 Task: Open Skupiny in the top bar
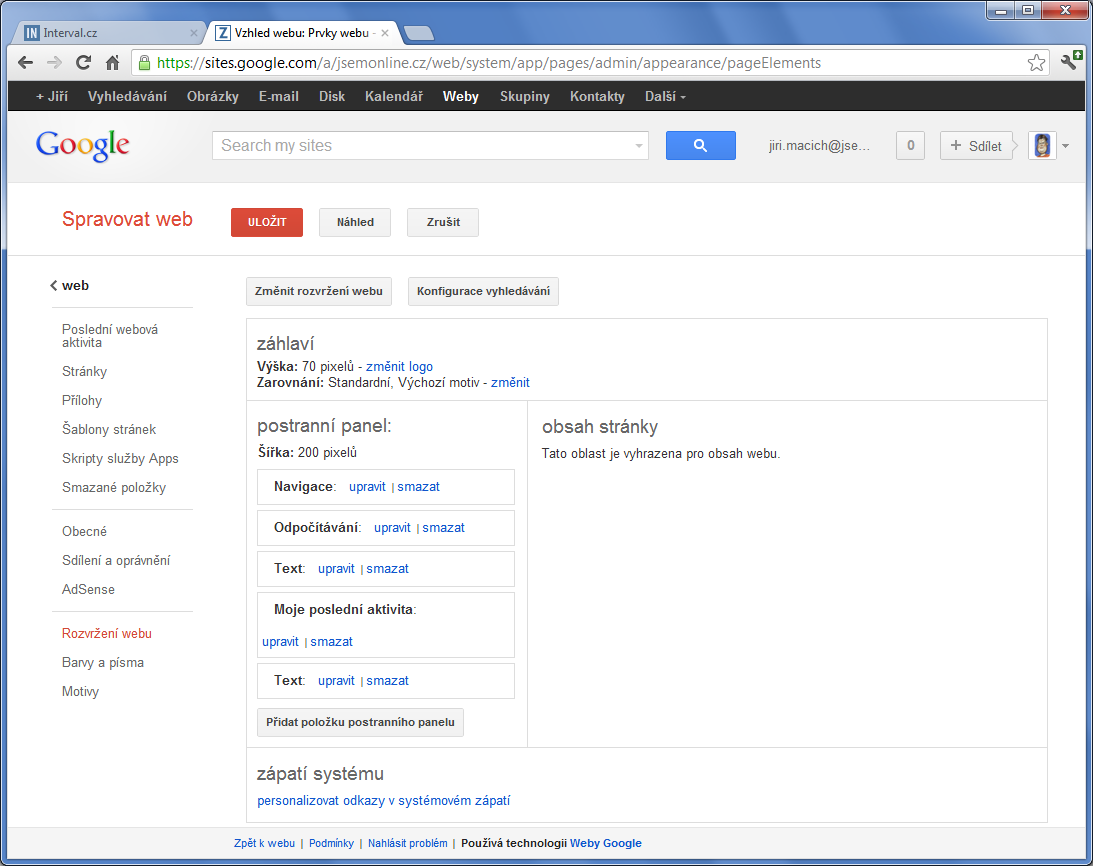(x=524, y=97)
